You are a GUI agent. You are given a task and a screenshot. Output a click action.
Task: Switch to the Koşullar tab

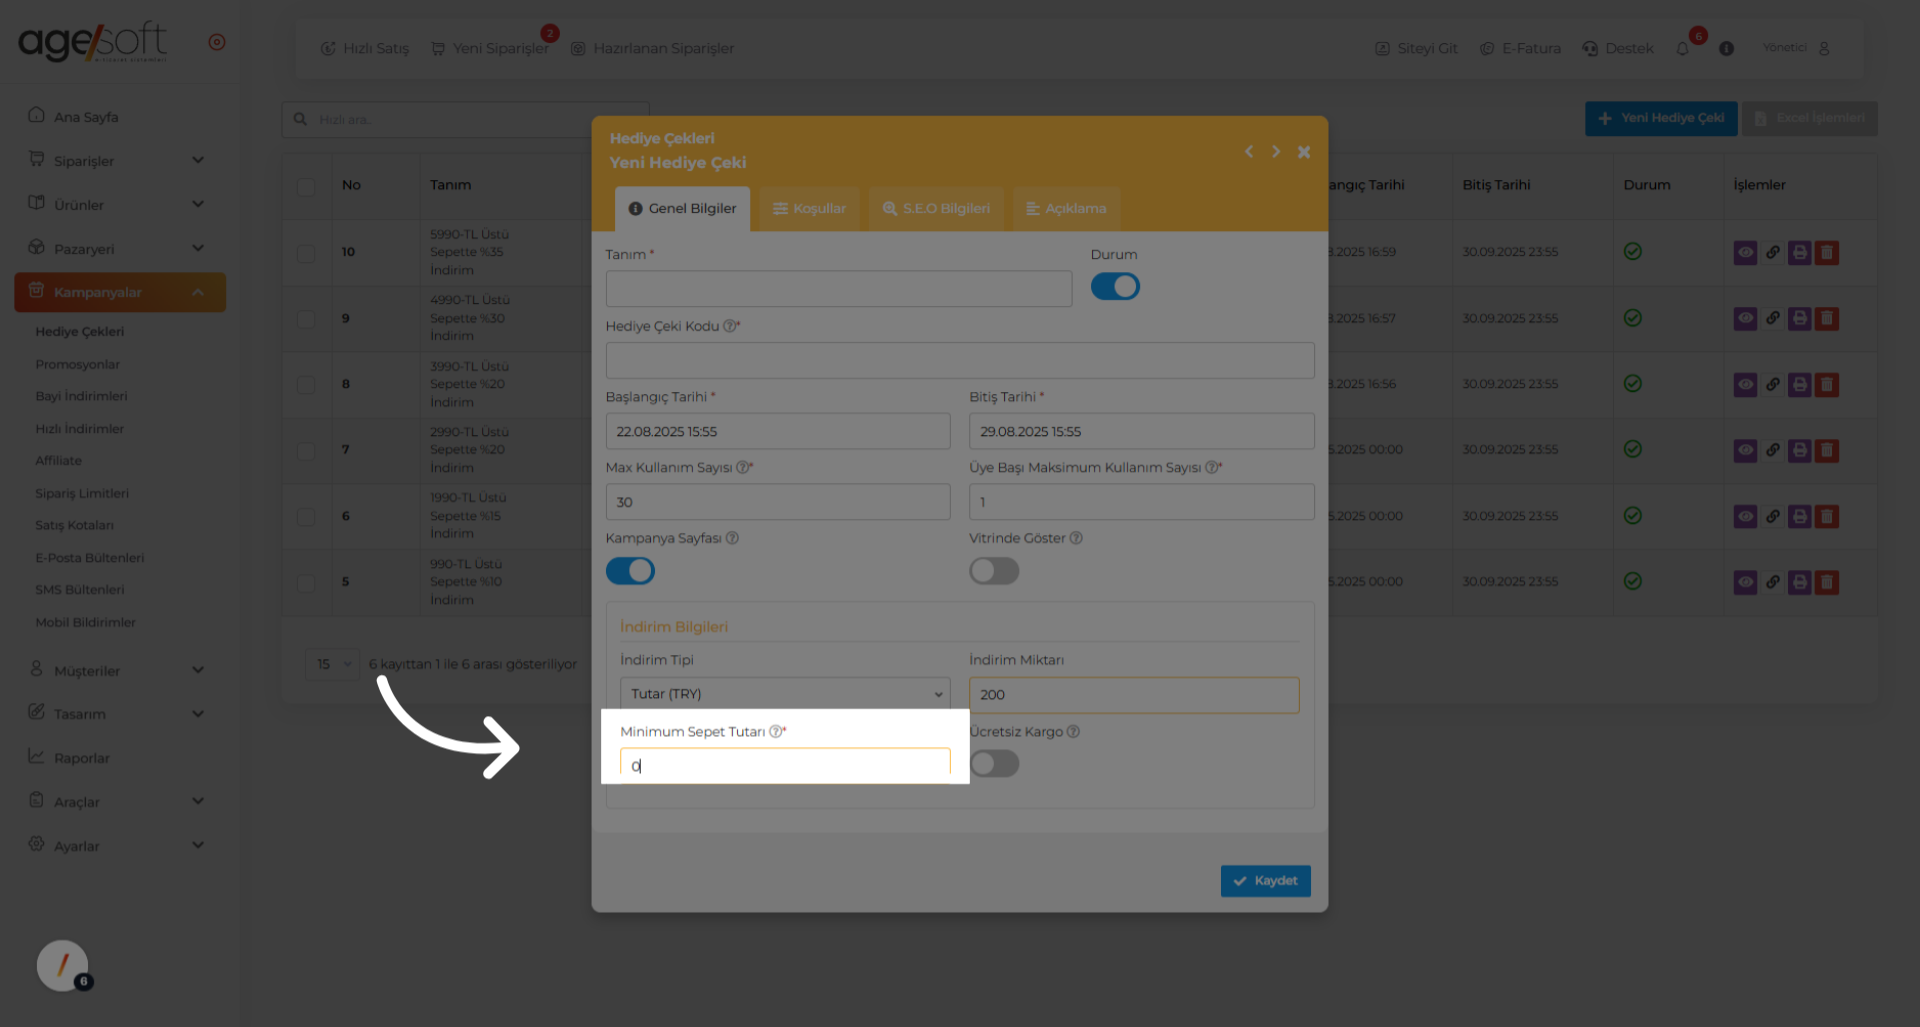click(809, 208)
